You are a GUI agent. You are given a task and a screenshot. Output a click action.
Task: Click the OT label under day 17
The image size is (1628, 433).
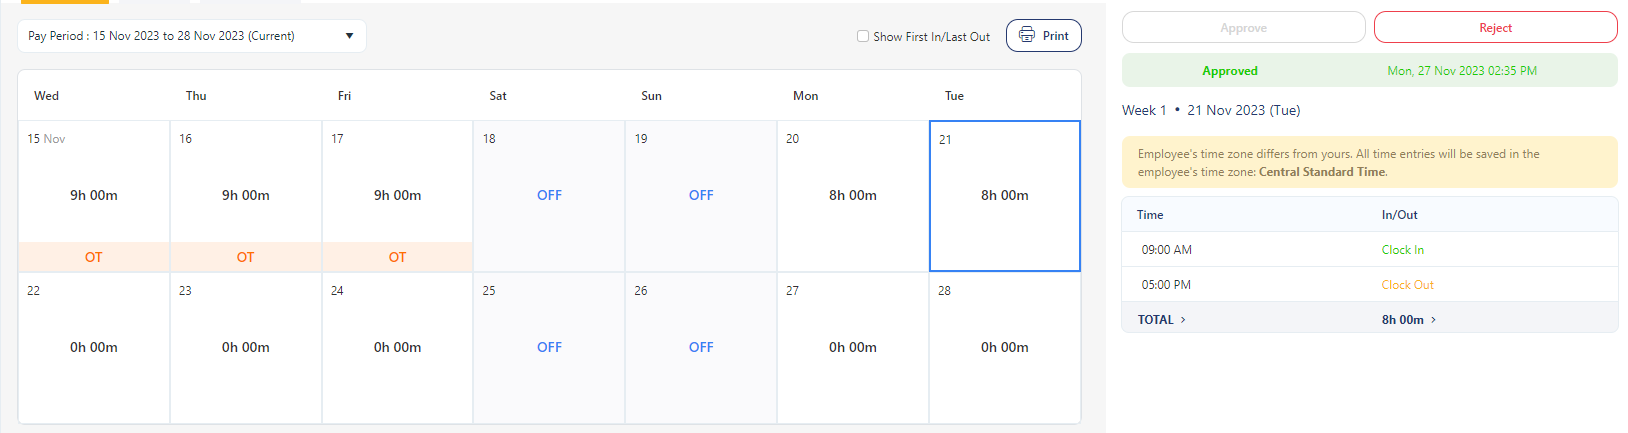pyautogui.click(x=397, y=257)
